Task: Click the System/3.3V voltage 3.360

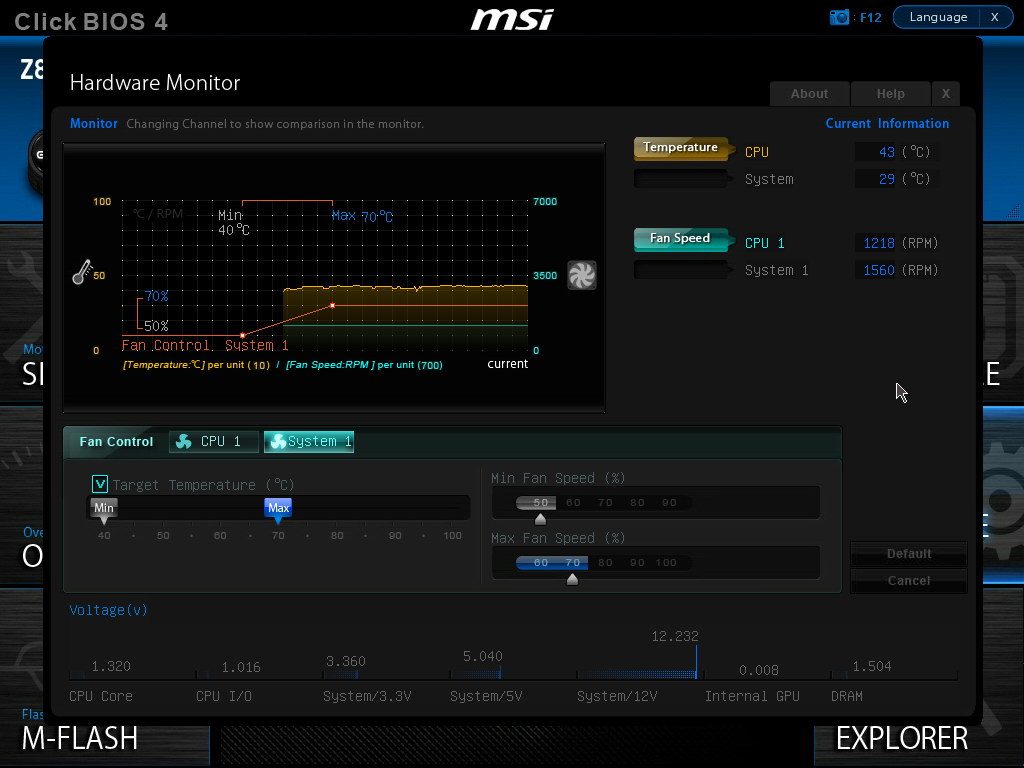Action: 345,661
